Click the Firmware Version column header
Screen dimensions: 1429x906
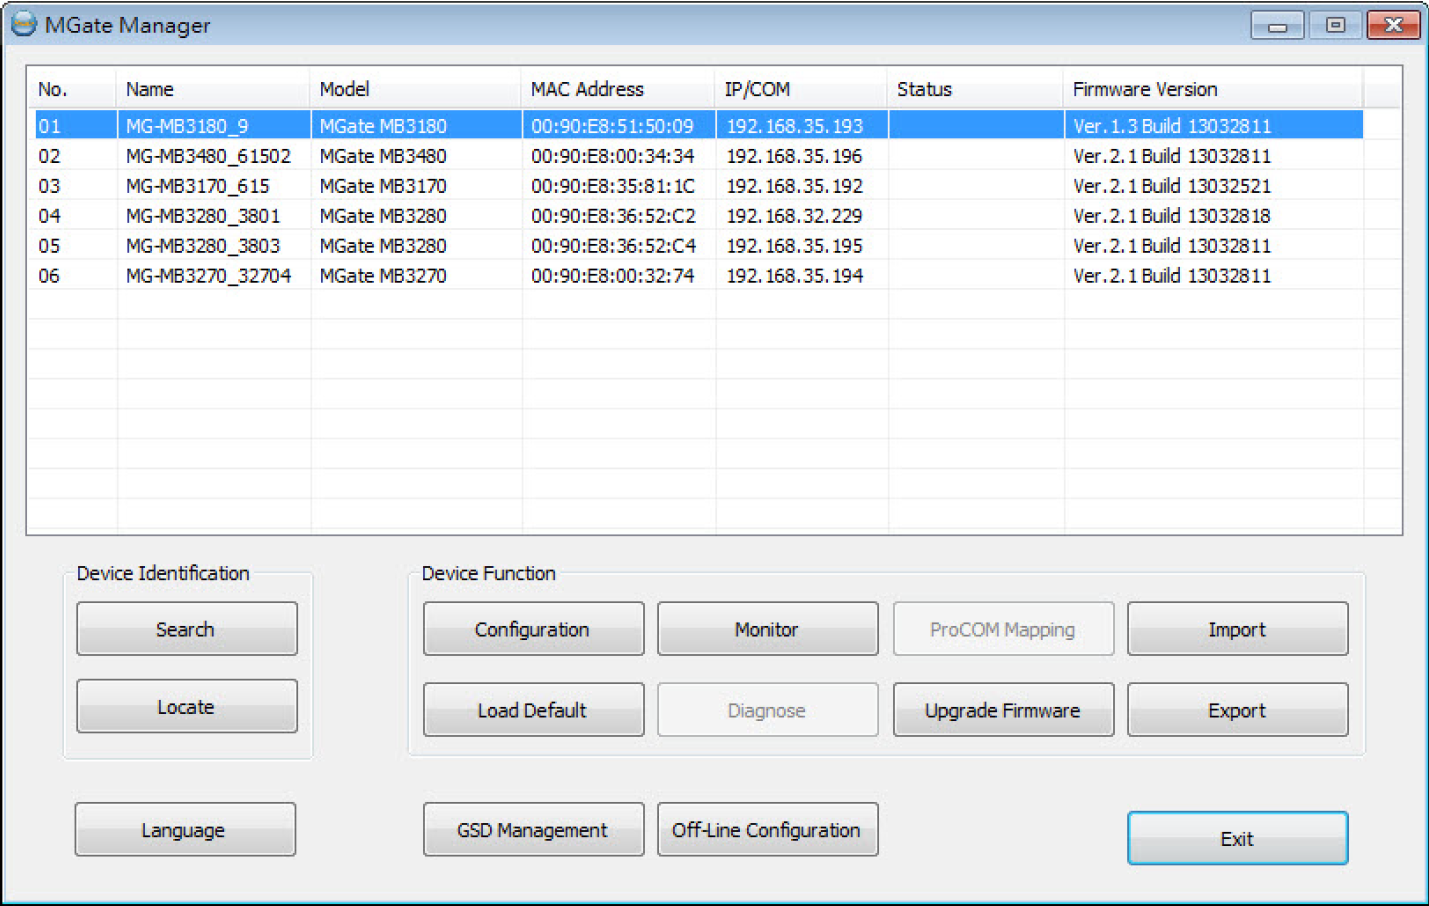[1212, 89]
